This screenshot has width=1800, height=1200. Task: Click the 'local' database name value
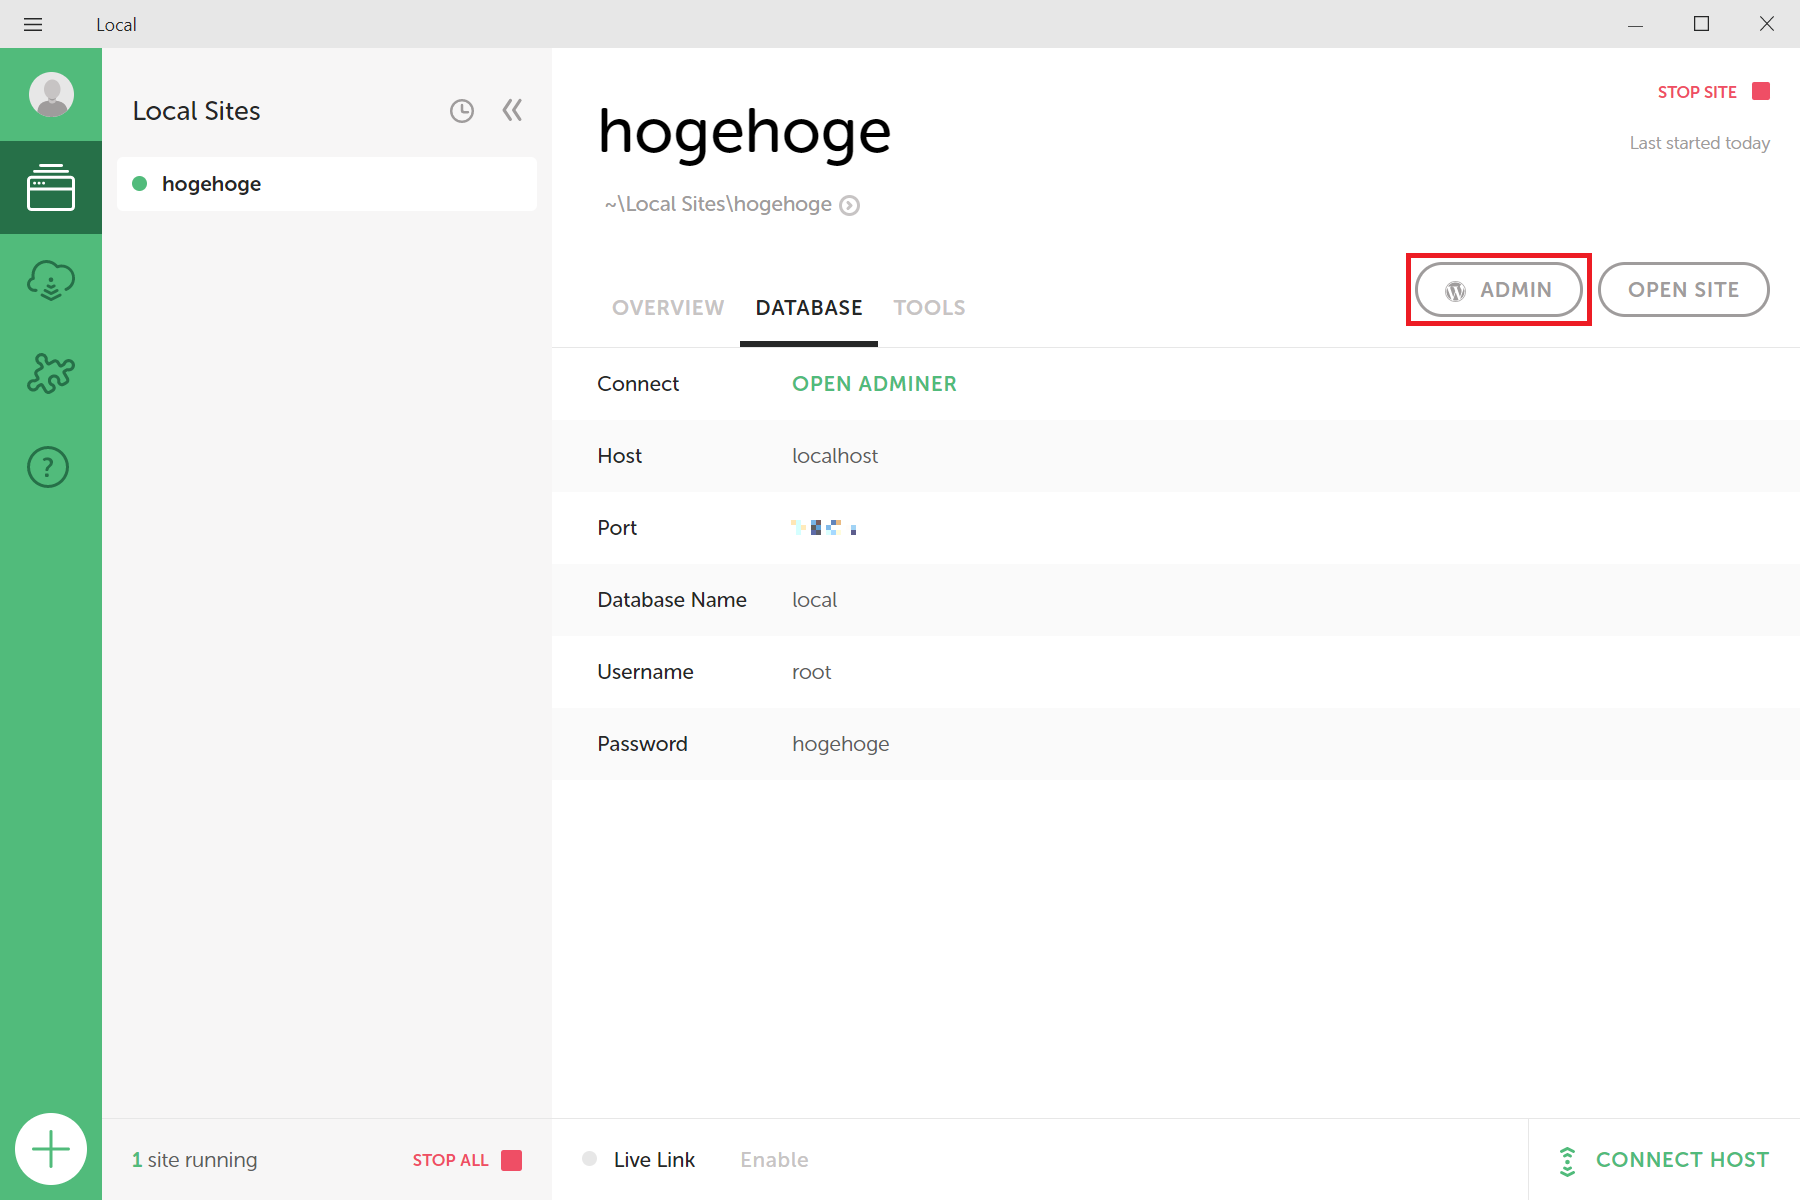click(x=815, y=600)
